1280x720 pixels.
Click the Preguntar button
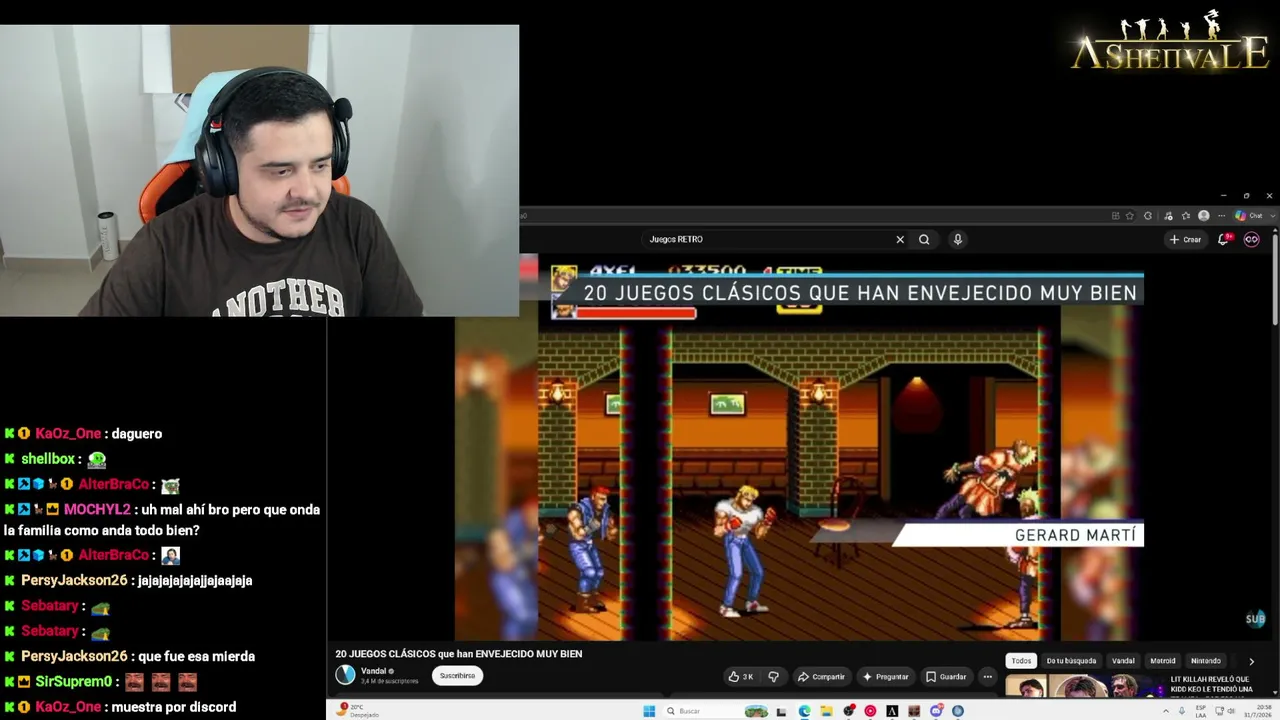pyautogui.click(x=885, y=677)
